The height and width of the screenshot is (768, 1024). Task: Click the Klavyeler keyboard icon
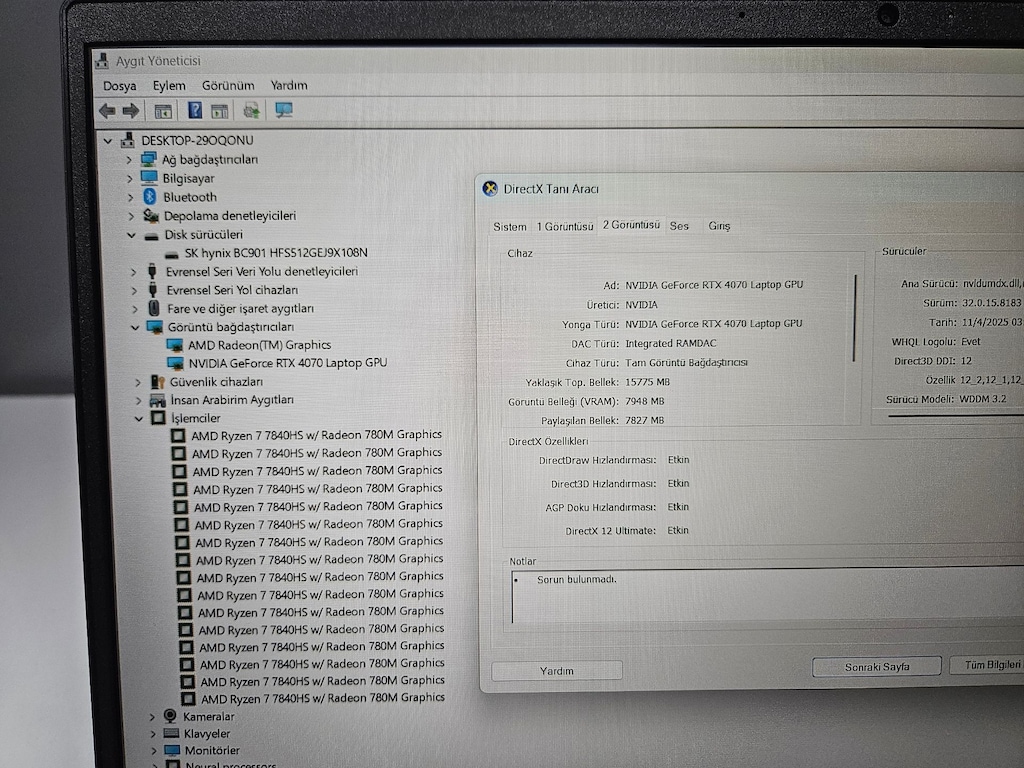click(171, 733)
